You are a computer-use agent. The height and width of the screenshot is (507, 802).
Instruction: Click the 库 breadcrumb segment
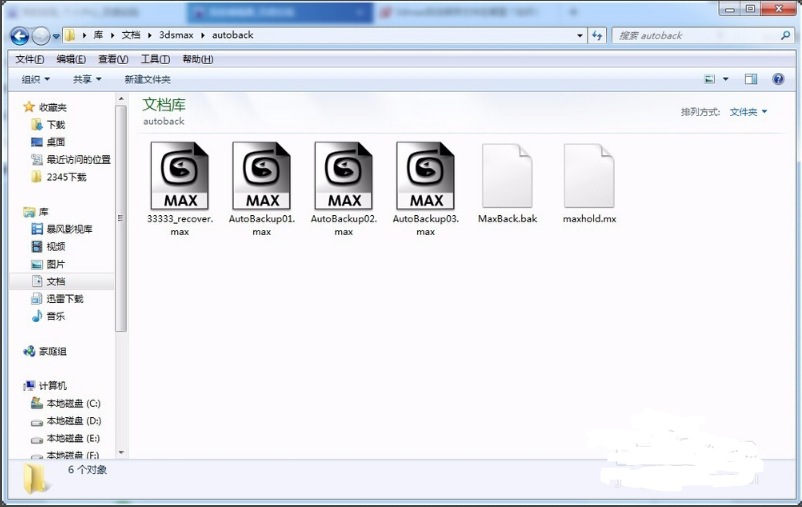pos(98,35)
